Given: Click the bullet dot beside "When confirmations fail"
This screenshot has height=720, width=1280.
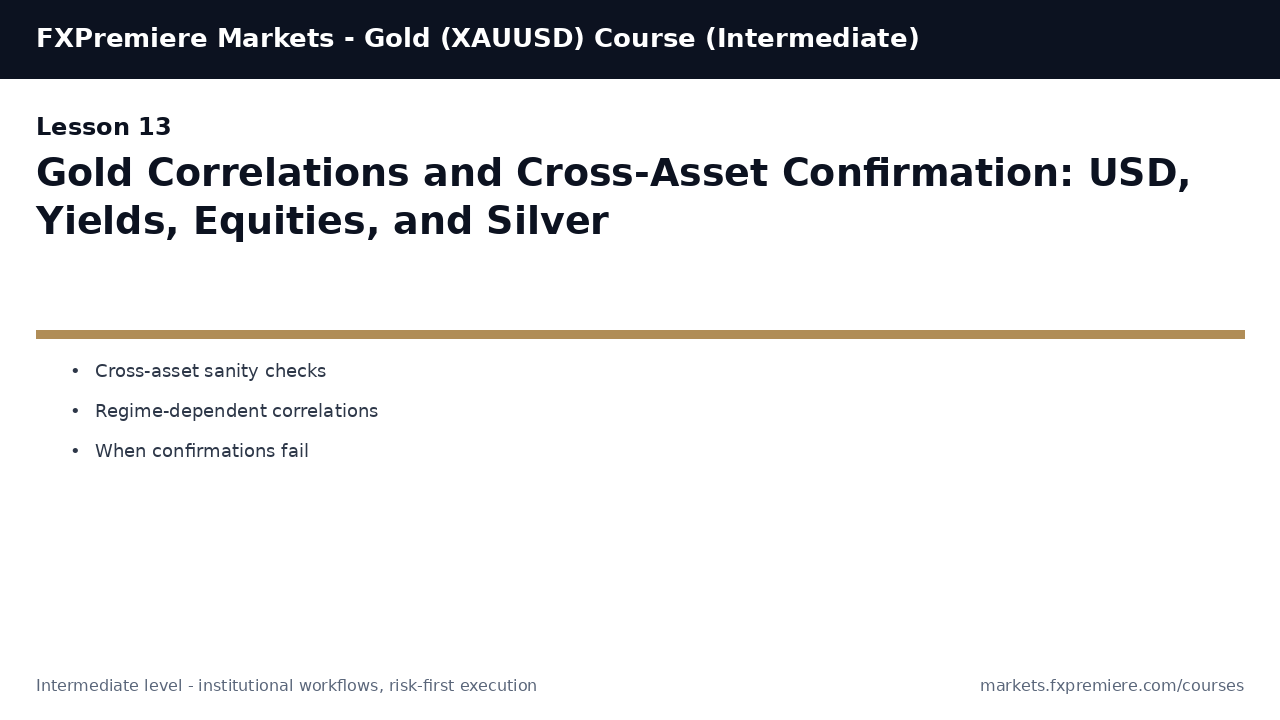Looking at the screenshot, I should pos(75,452).
